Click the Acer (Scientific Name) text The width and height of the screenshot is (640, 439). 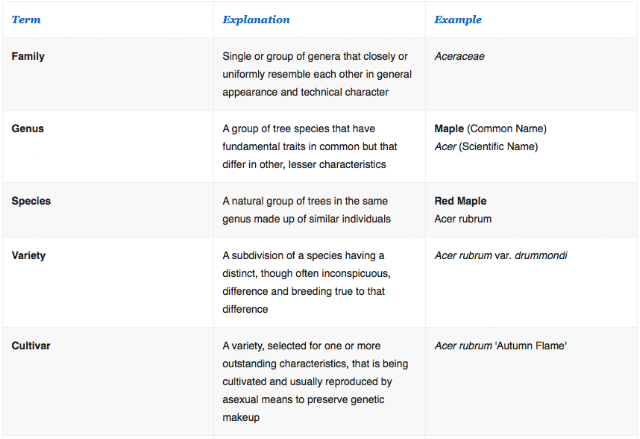pos(486,146)
